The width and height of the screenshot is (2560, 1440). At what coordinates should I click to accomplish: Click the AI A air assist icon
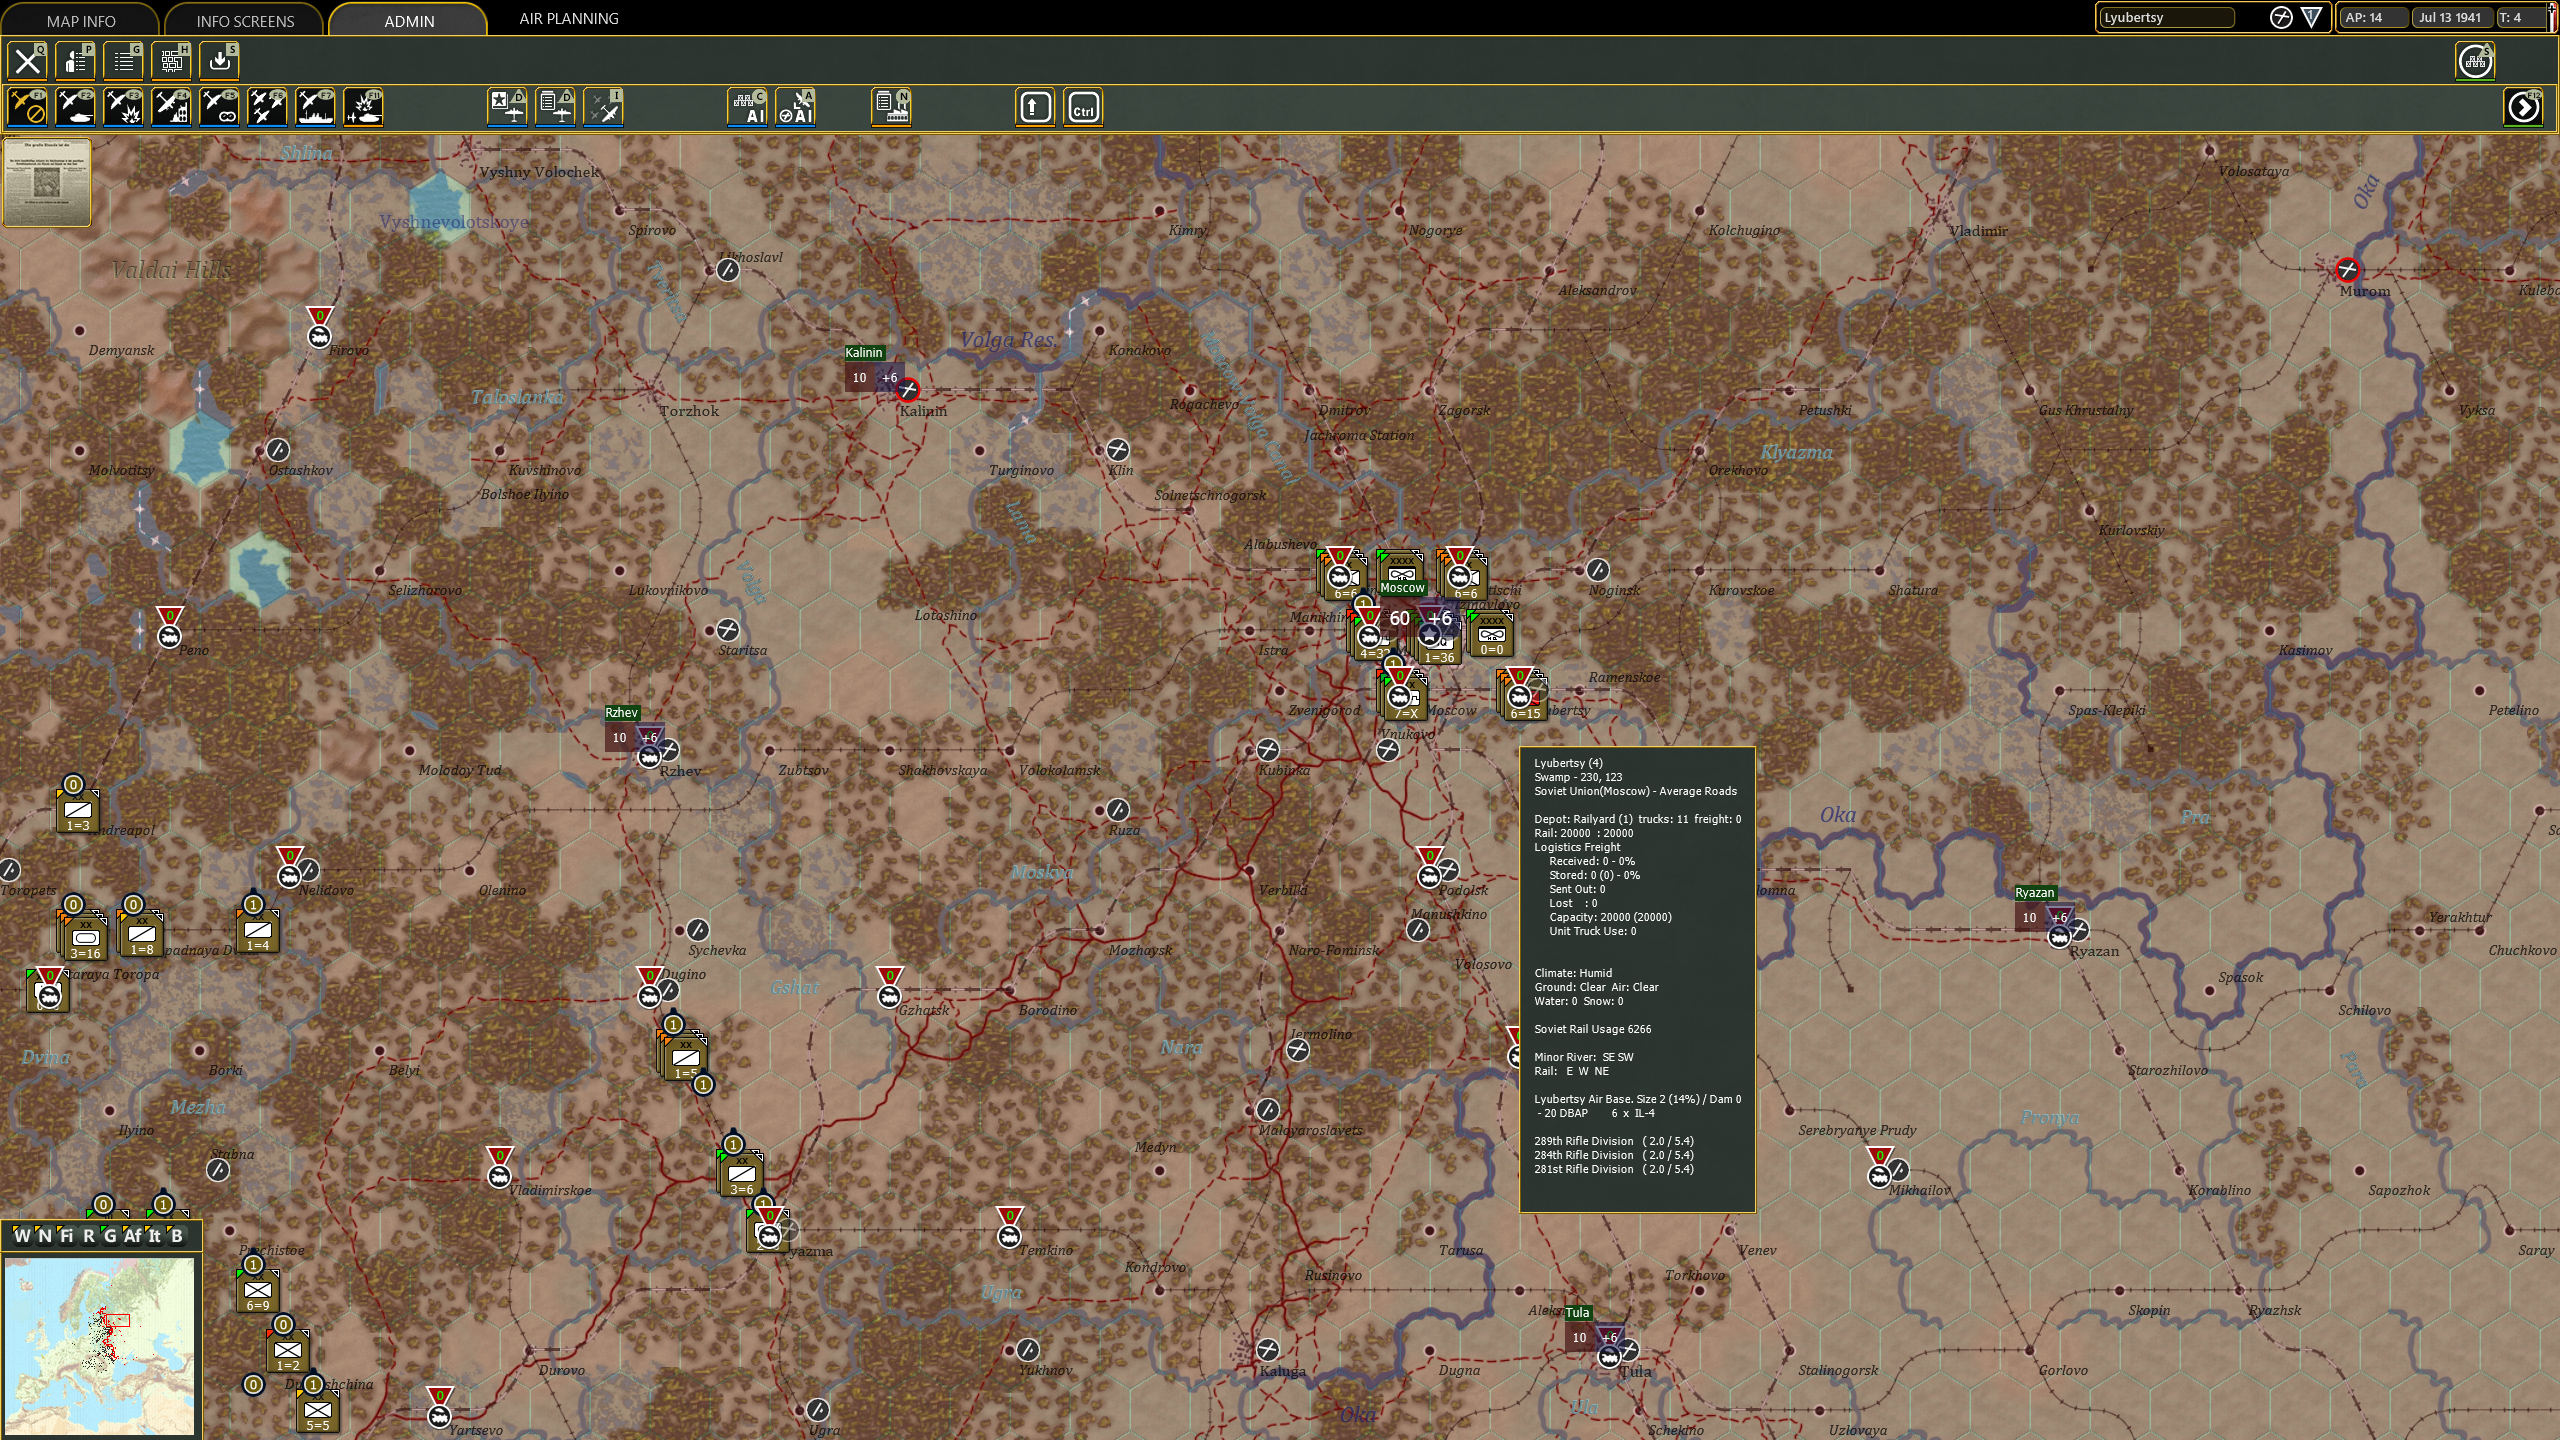[796, 107]
